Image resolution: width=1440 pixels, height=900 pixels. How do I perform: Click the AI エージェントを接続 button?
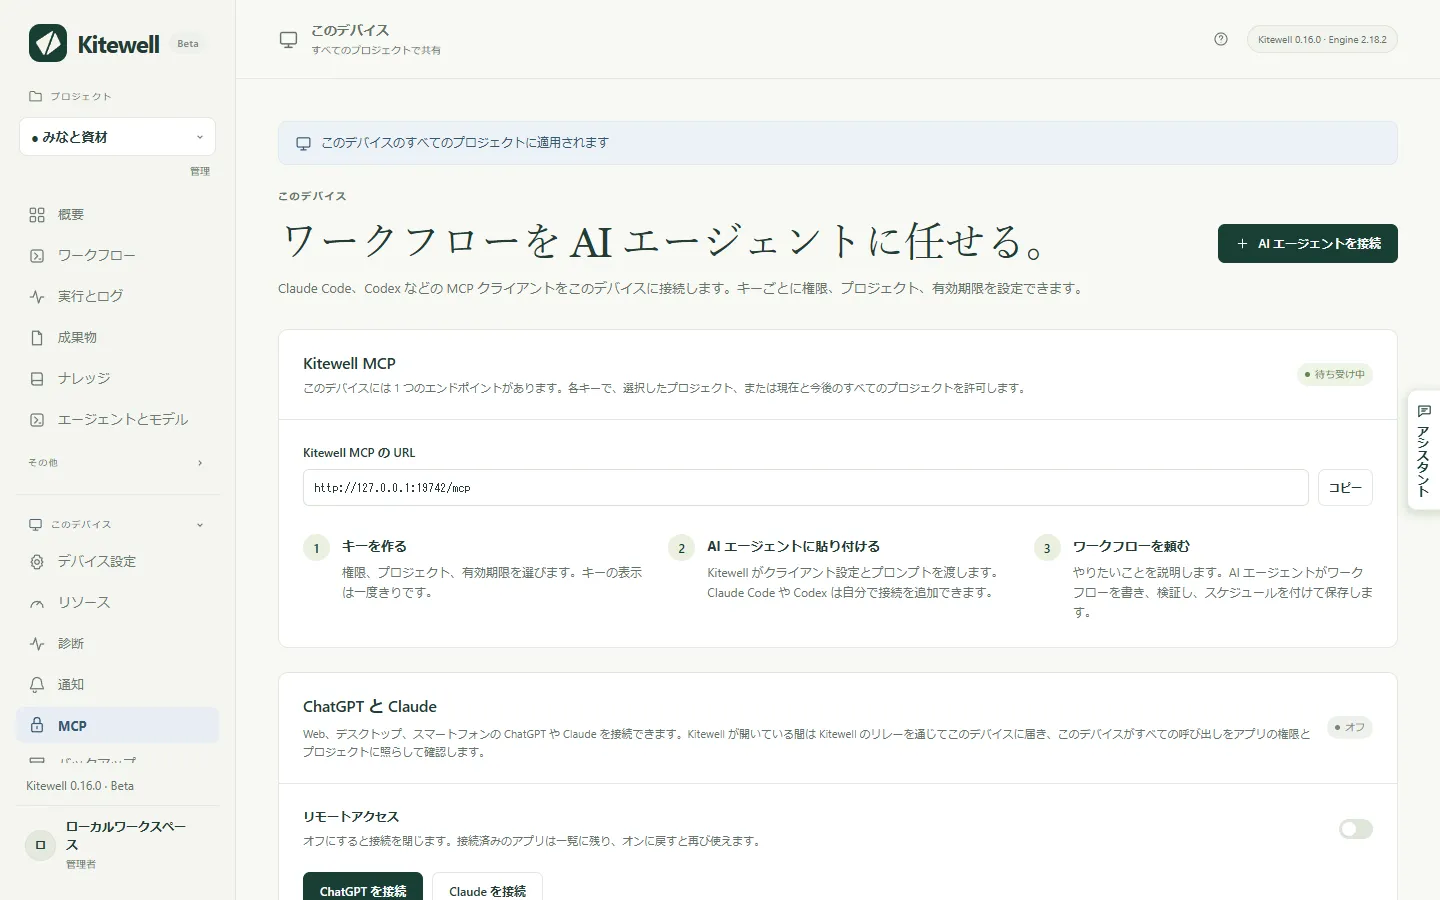pyautogui.click(x=1307, y=244)
